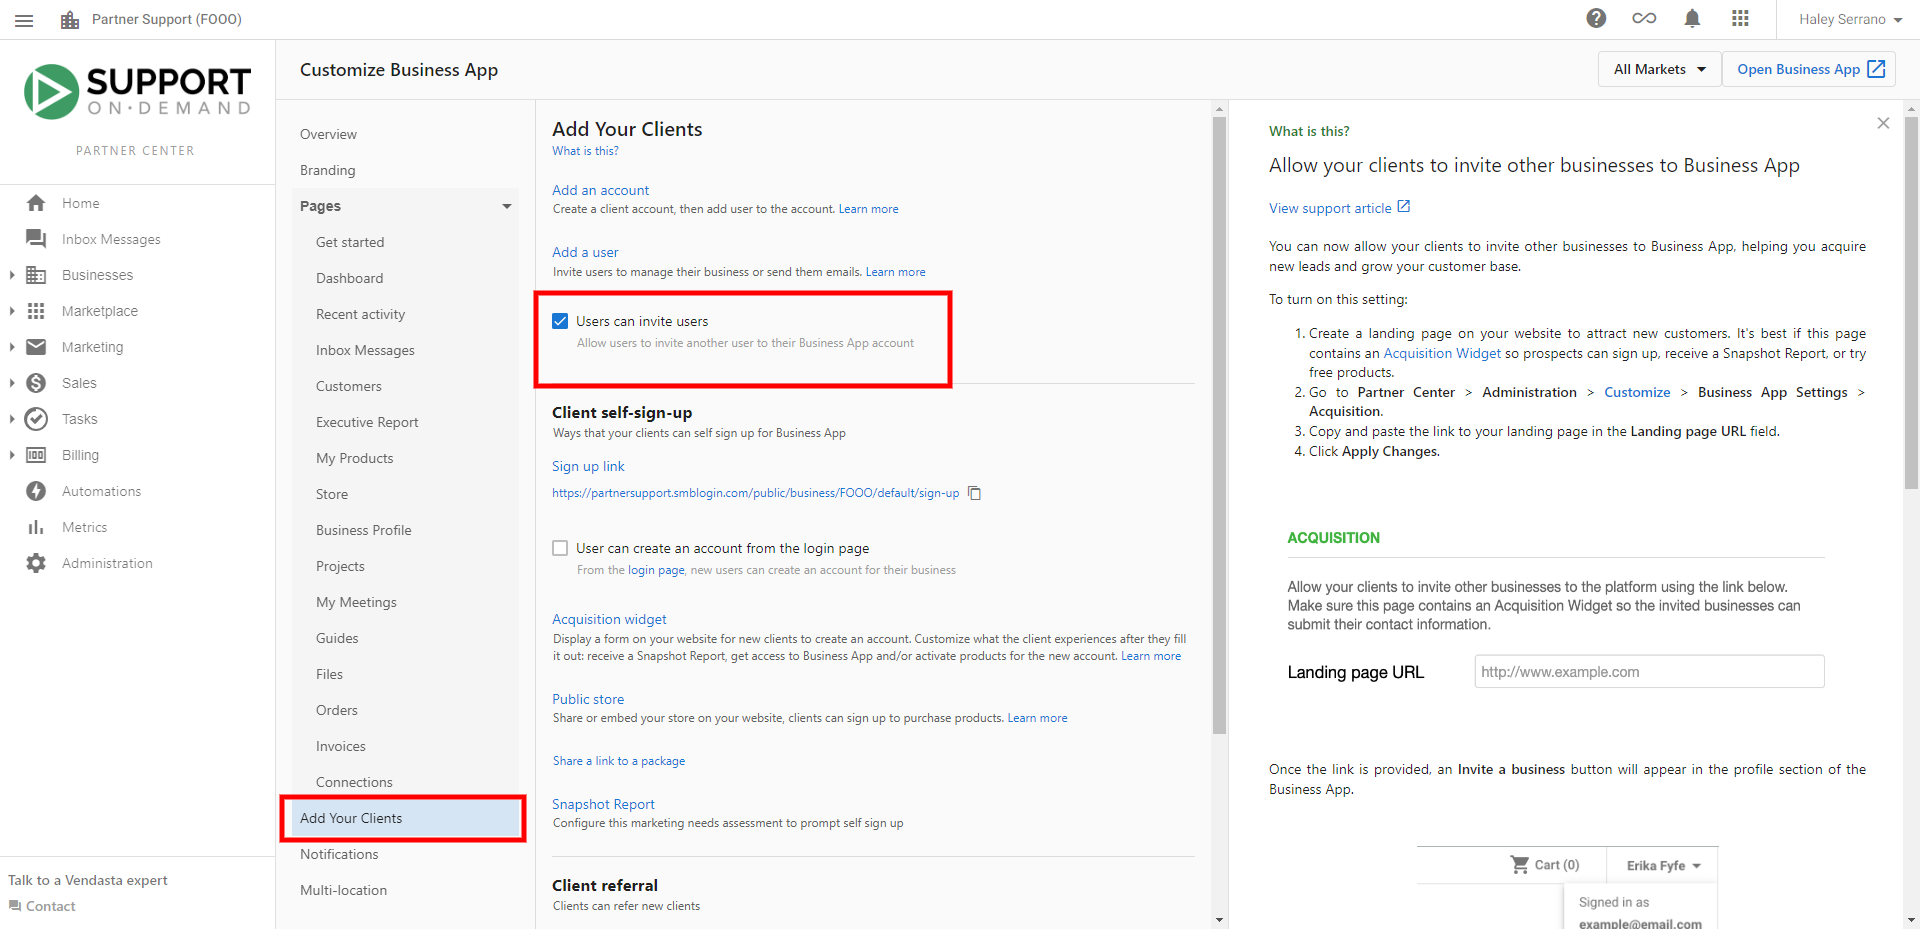Click the Businesses building icon
The height and width of the screenshot is (929, 1920).
36,275
